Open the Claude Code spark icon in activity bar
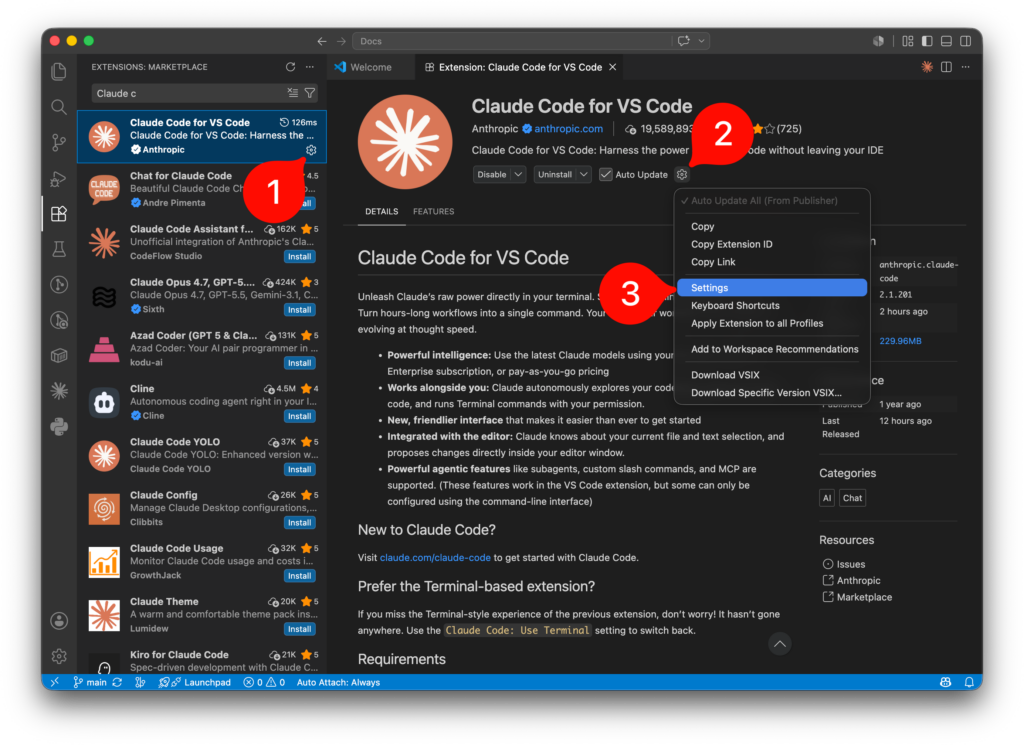This screenshot has height=745, width=1024. click(x=59, y=390)
